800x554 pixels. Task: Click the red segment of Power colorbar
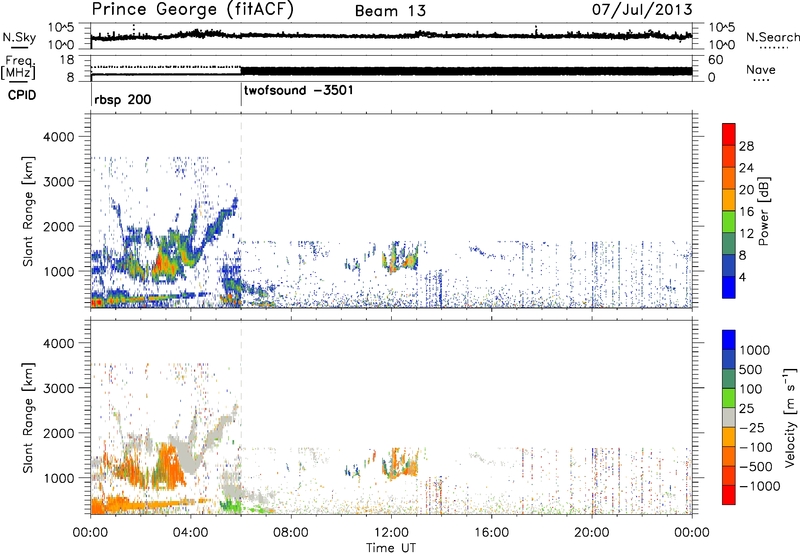pyautogui.click(x=729, y=134)
